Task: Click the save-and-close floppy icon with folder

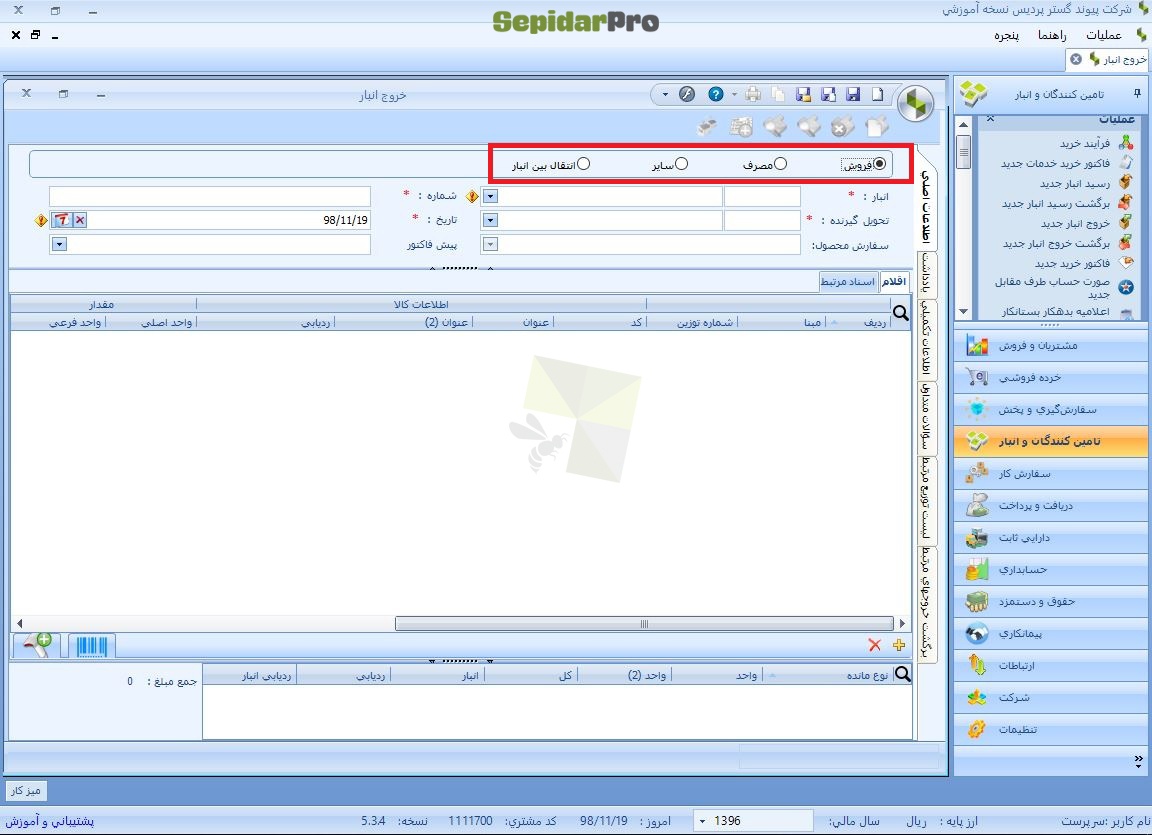Action: 803,94
